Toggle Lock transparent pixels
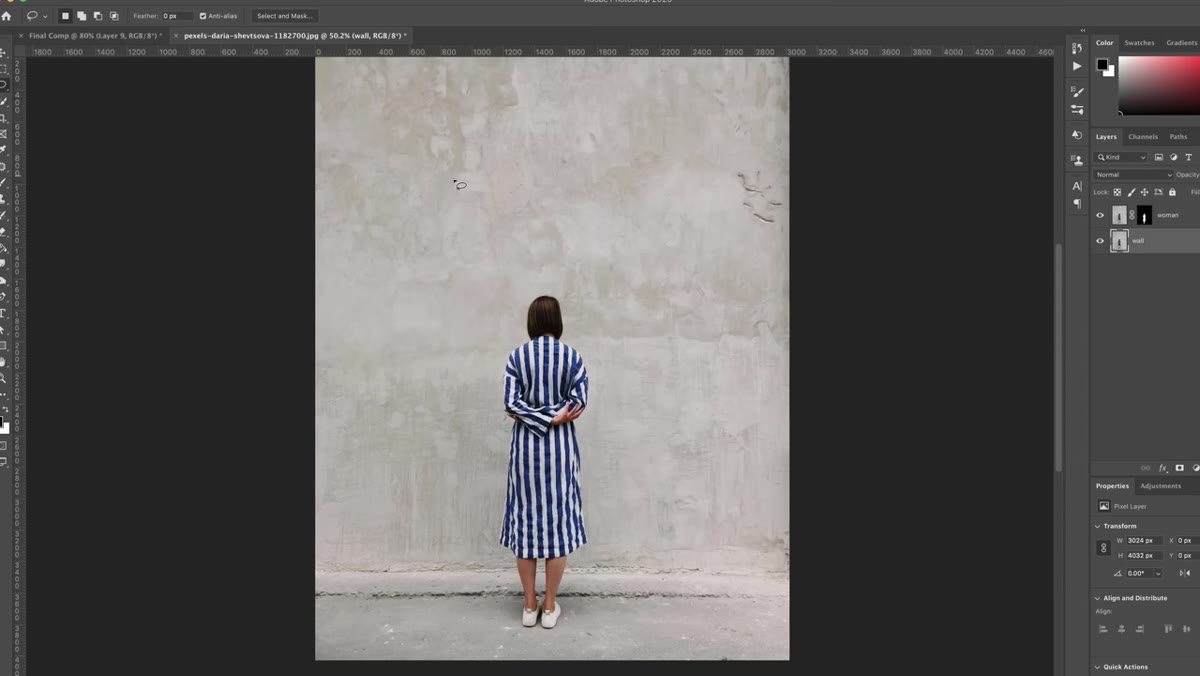The image size is (1200, 676). point(1117,192)
